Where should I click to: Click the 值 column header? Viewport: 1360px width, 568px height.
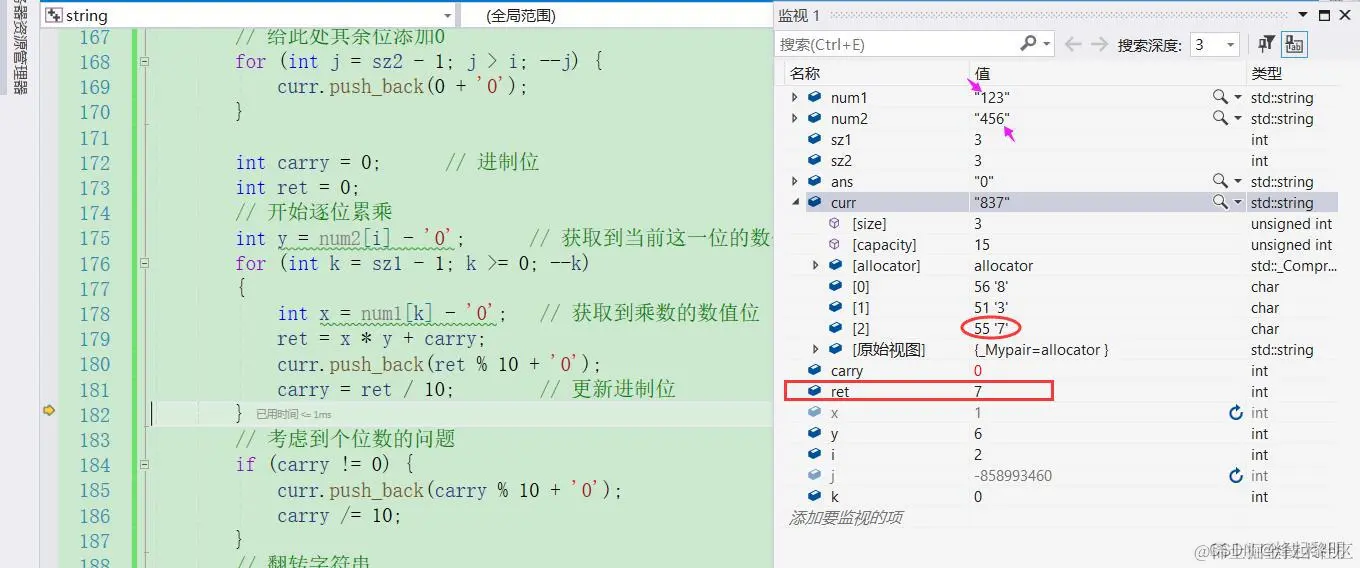(x=982, y=73)
